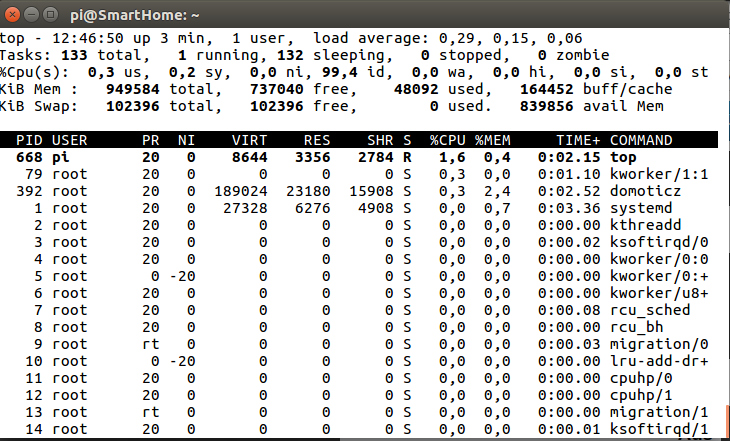Viewport: 730px width, 441px height.
Task: Click the 132 sleeping tasks value
Action: pos(290,55)
